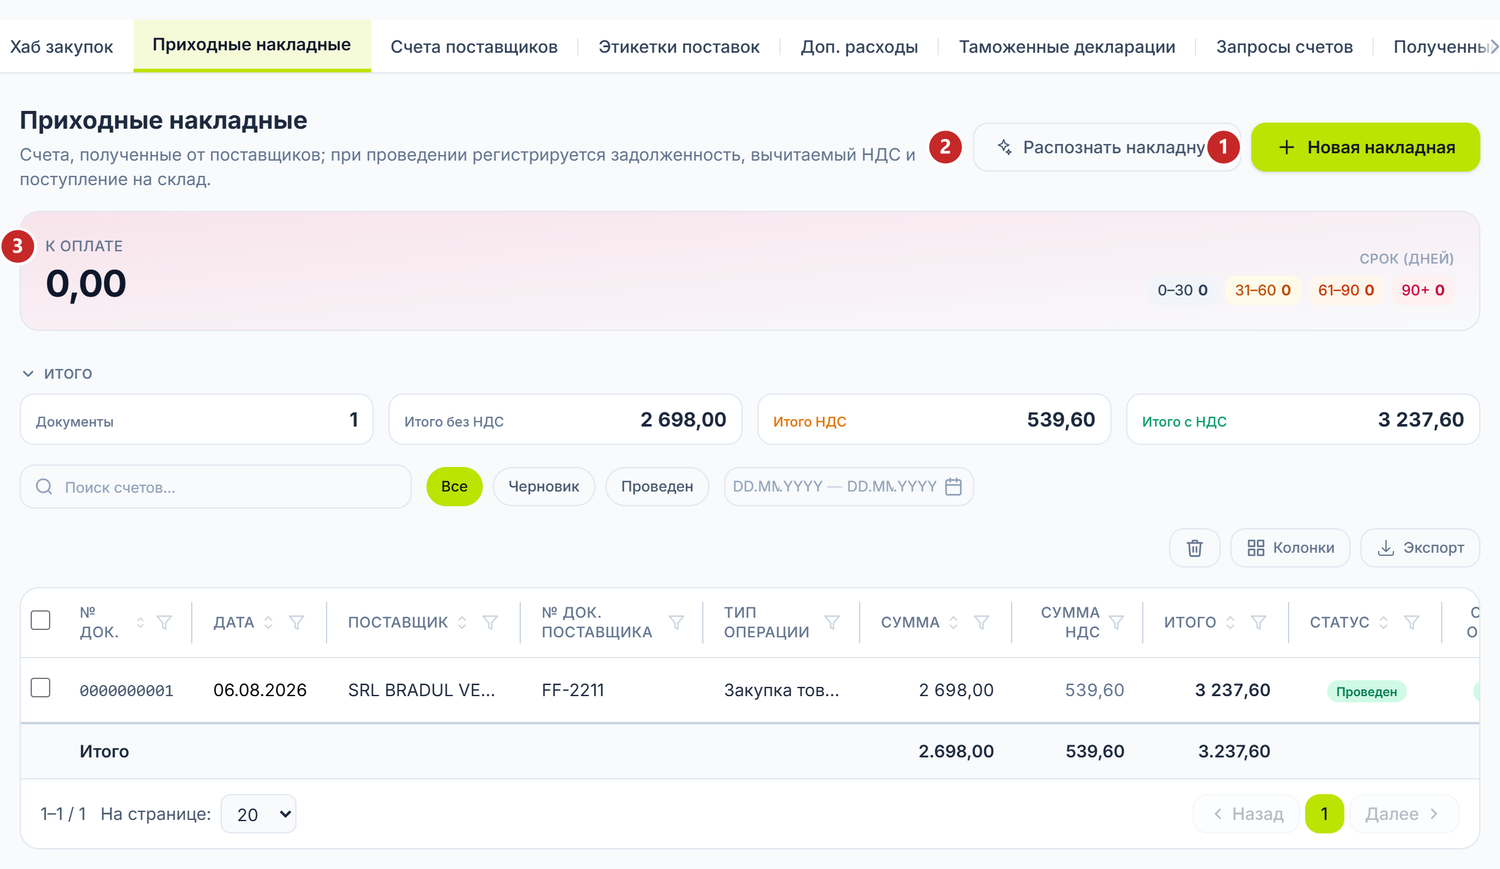Viewport: 1500px width, 869px height.
Task: Click the Итого НДС summary card
Action: tap(934, 420)
